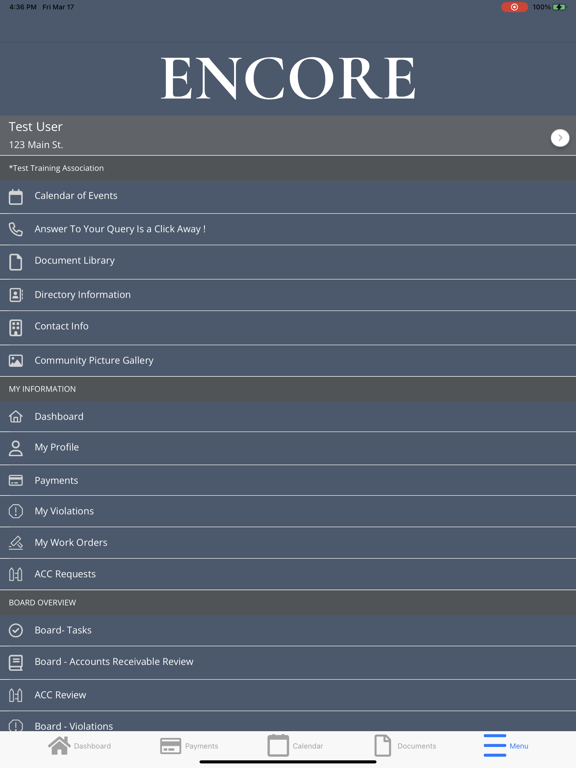
Task: Click the Document Library page icon
Action: coord(16,262)
